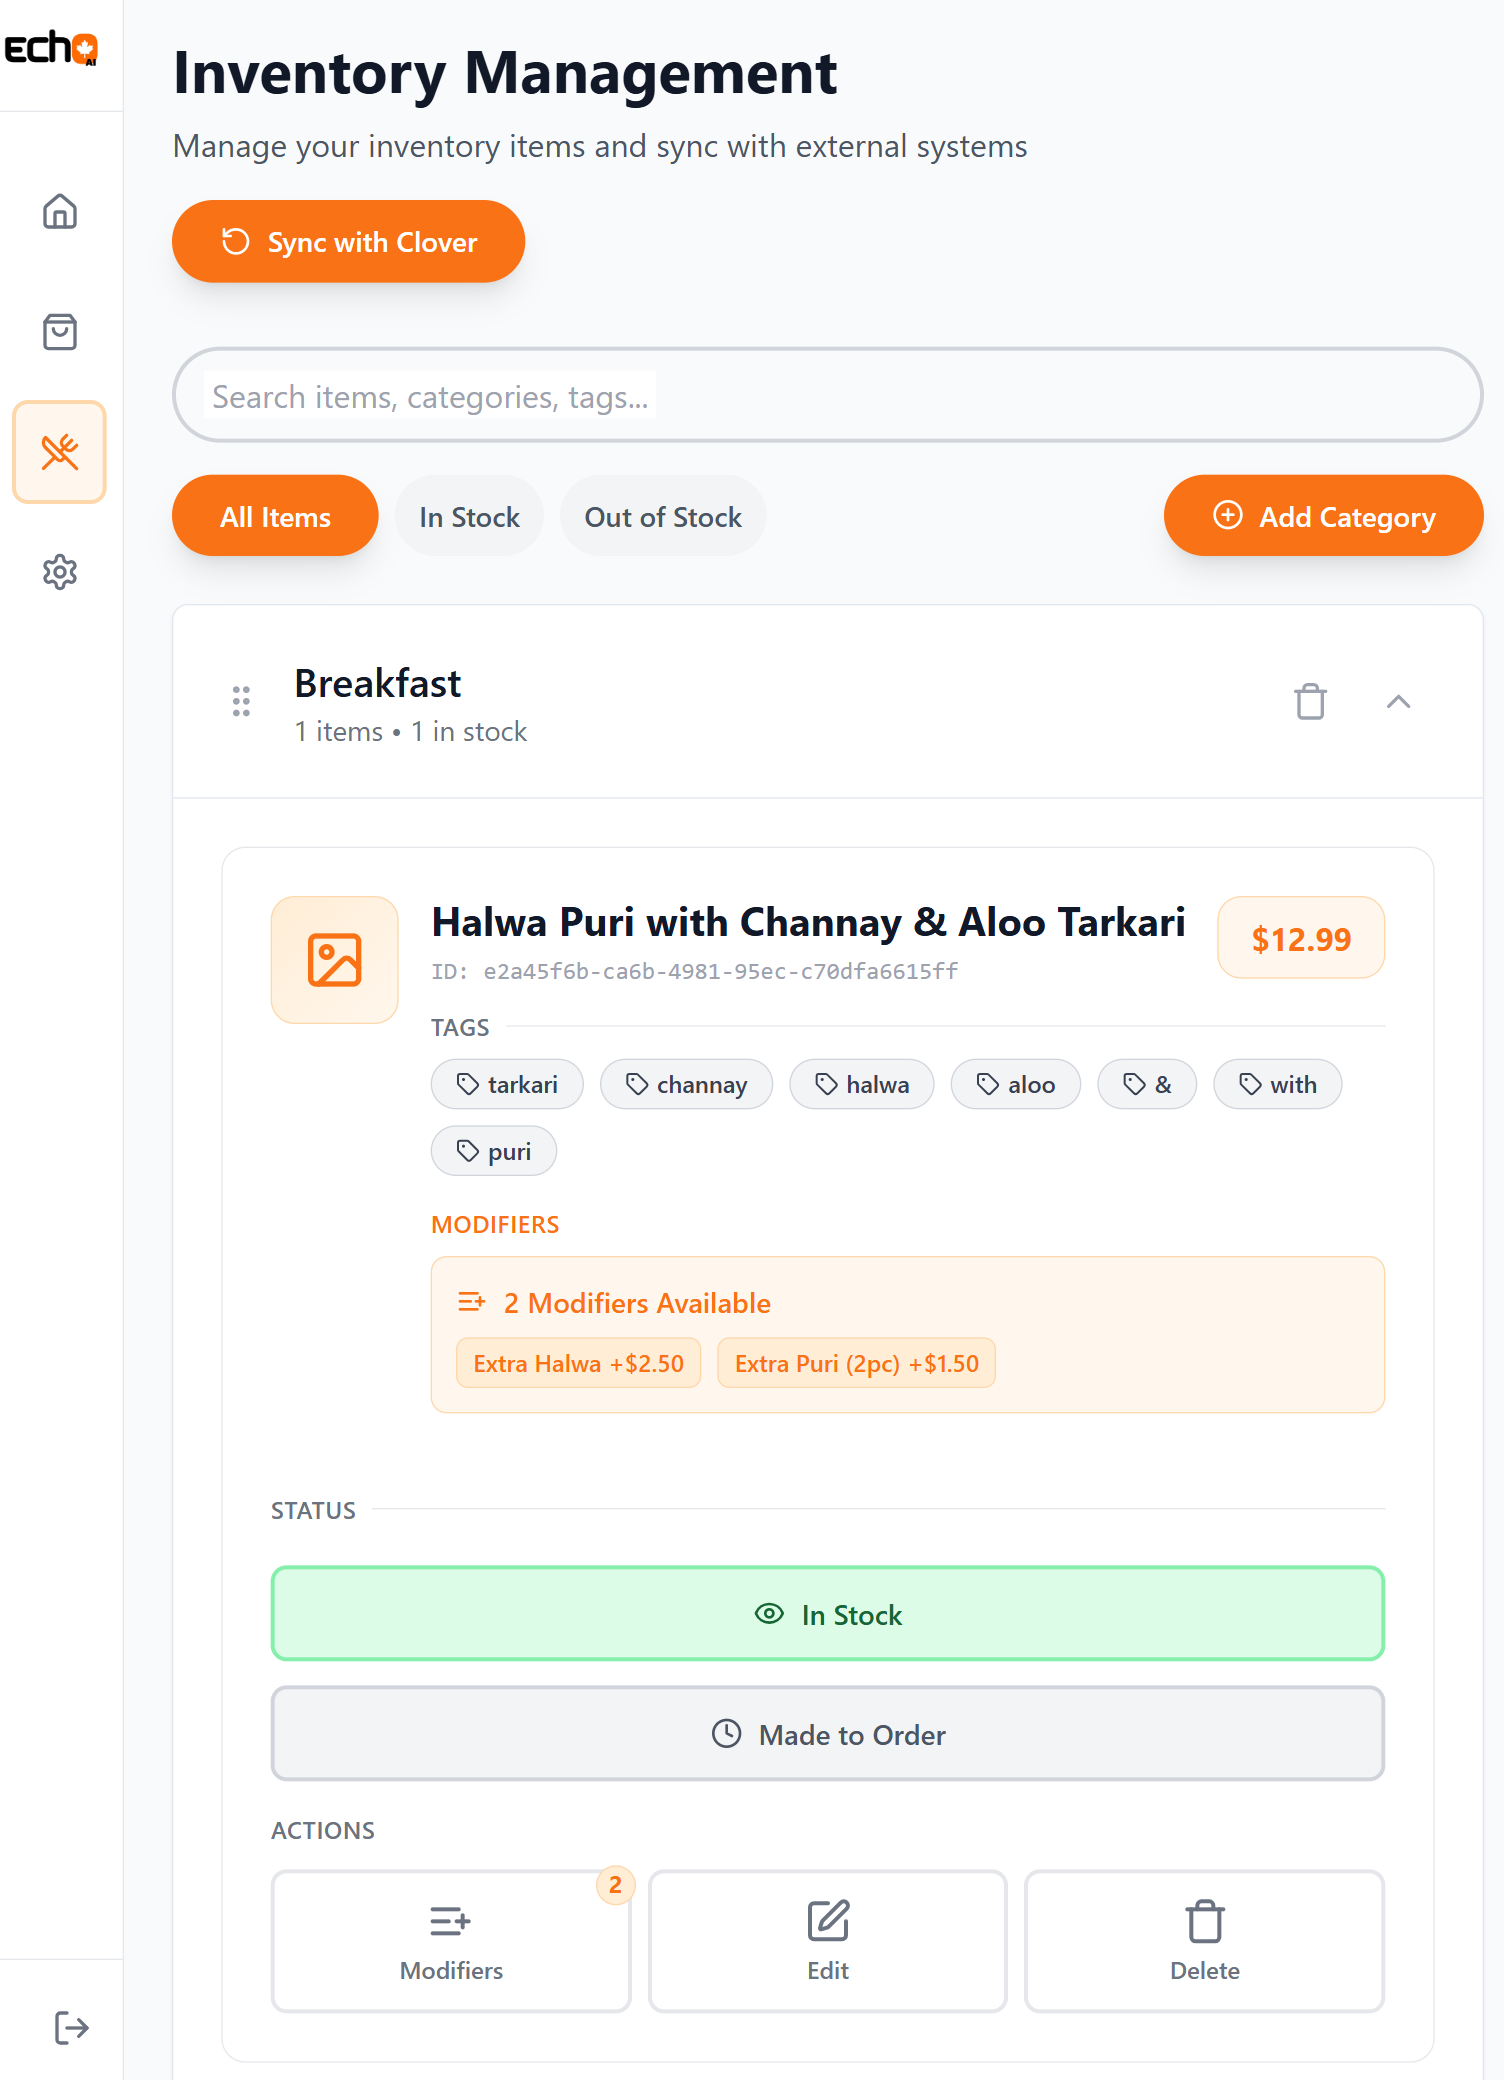Click the orange $12.99 price badge
Screen dimensions: 1504x2080
pyautogui.click(x=1300, y=938)
